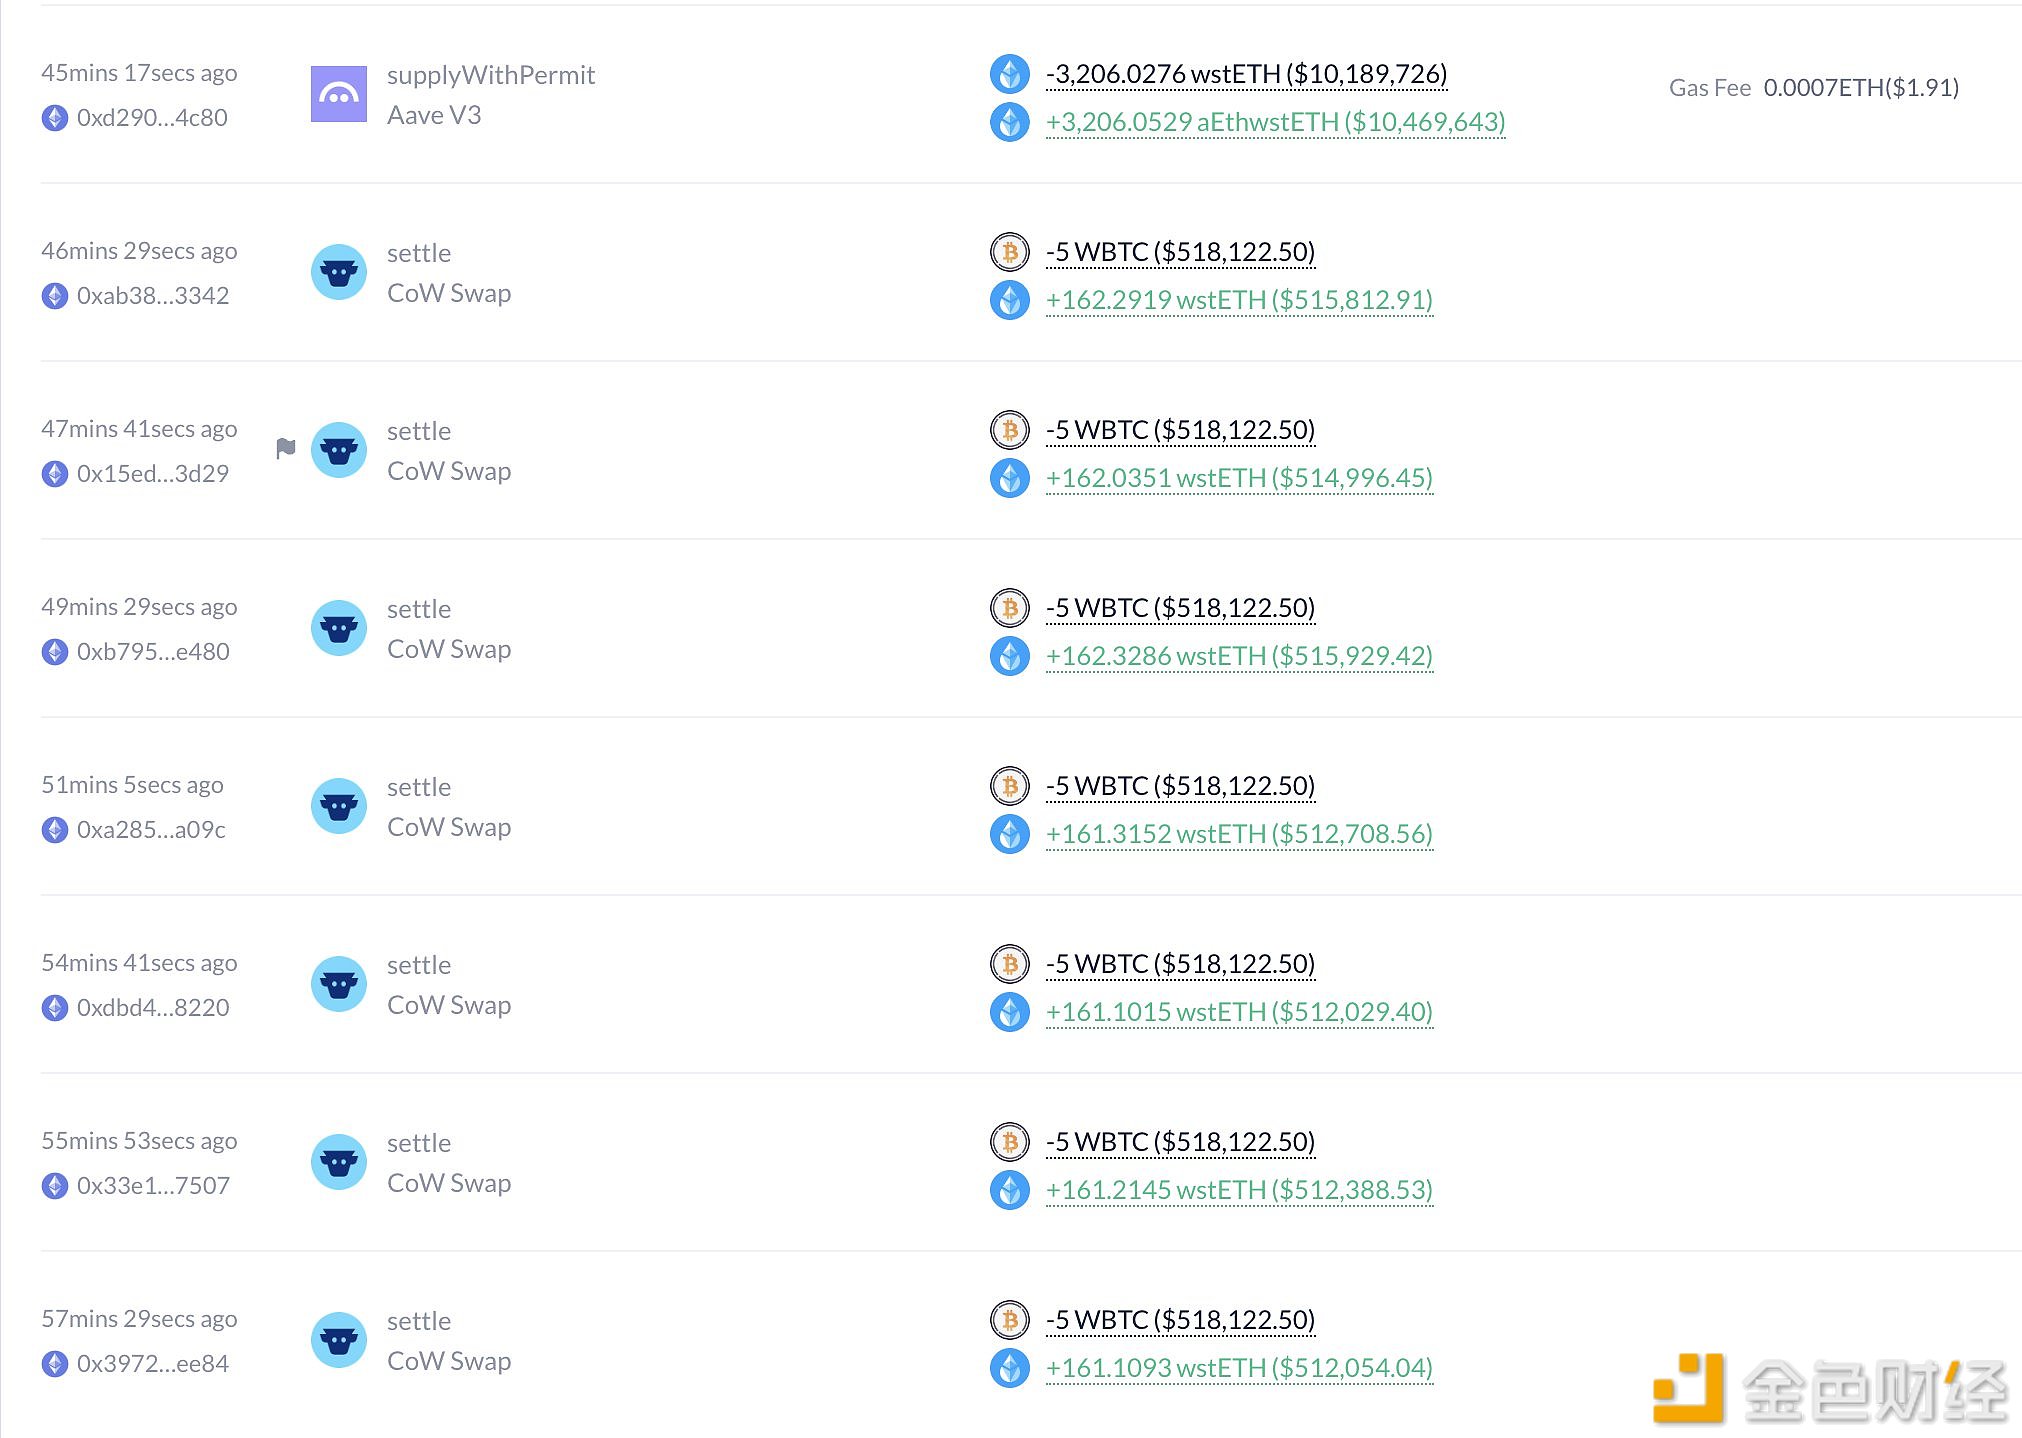Open transaction hash 0x3972...ee84
The width and height of the screenshot is (2022, 1438).
(x=153, y=1364)
